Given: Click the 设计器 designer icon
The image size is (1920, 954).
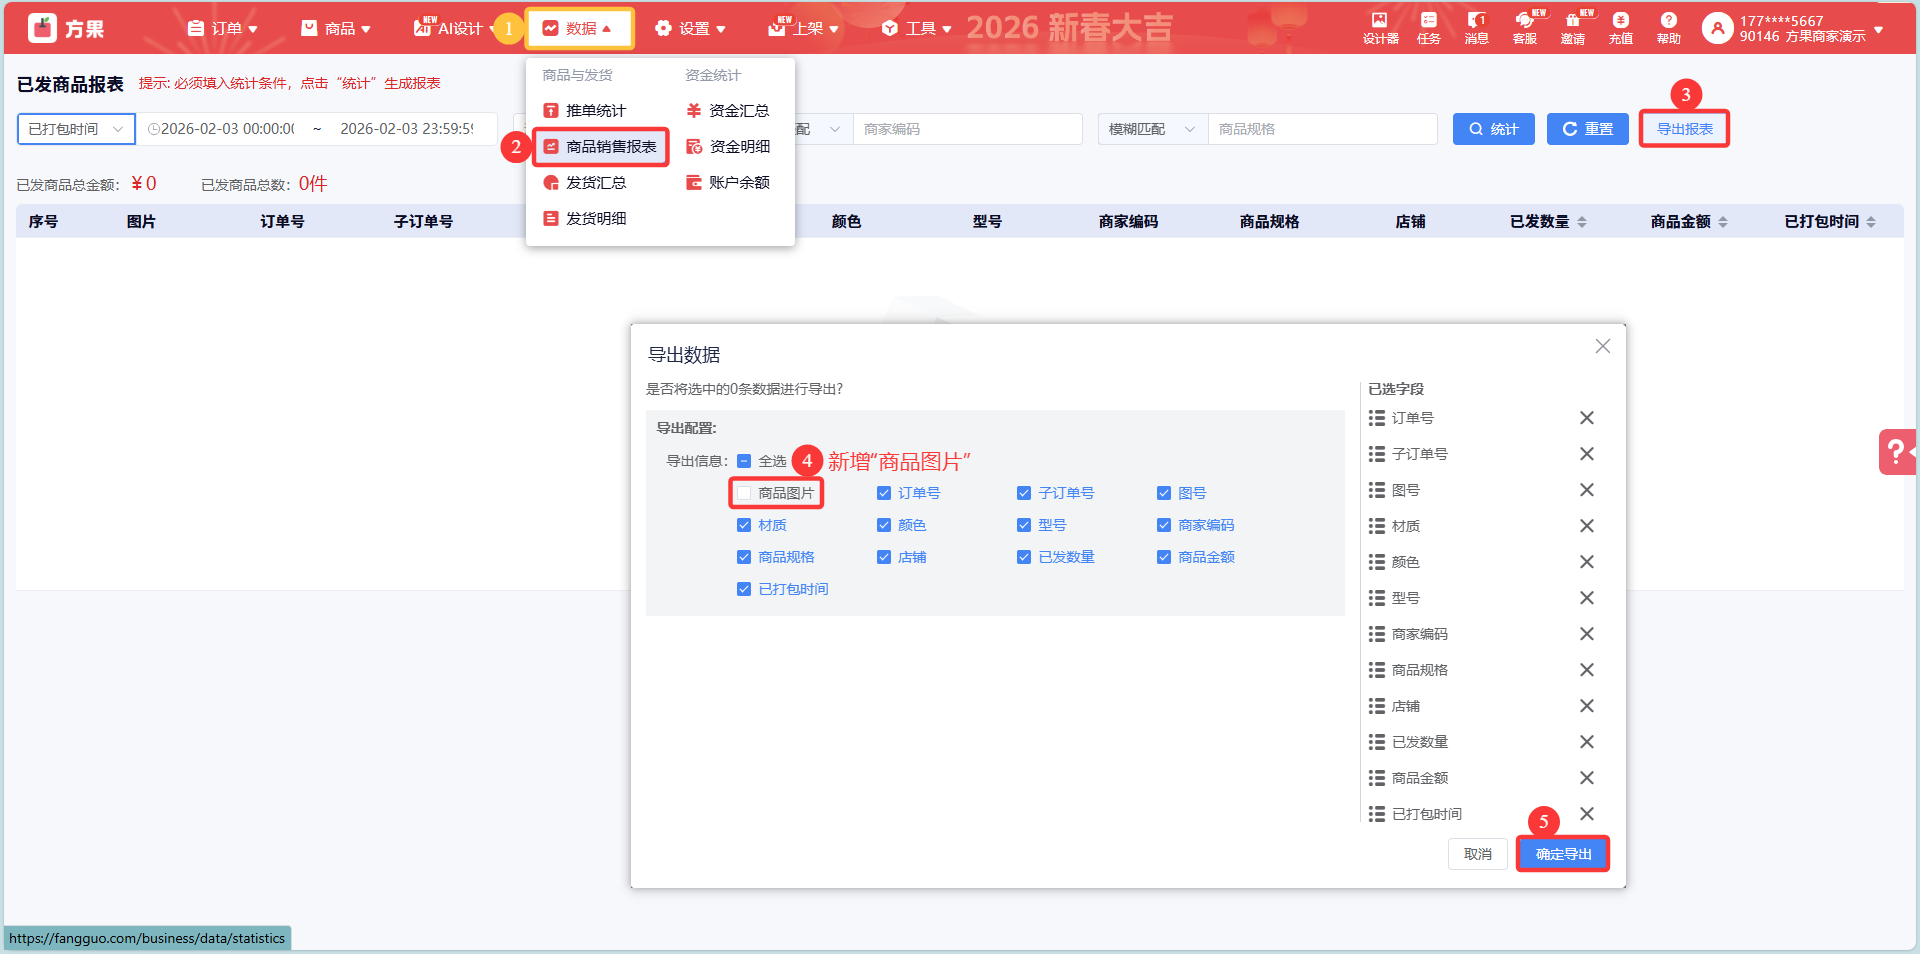Looking at the screenshot, I should 1380,28.
